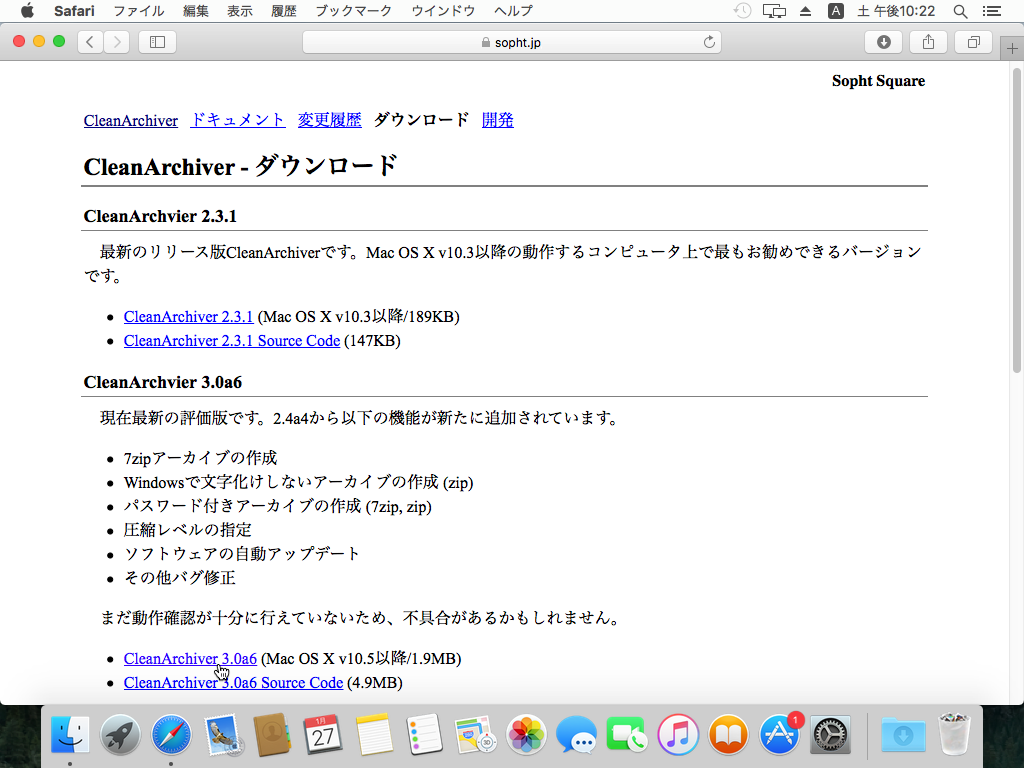
Task: Click the page vertical scrollbar thumb
Action: coord(1016,219)
